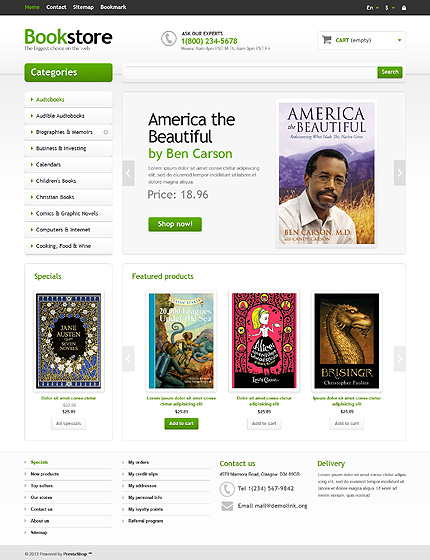
Task: Open the Sitemap menu item
Action: [x=83, y=7]
